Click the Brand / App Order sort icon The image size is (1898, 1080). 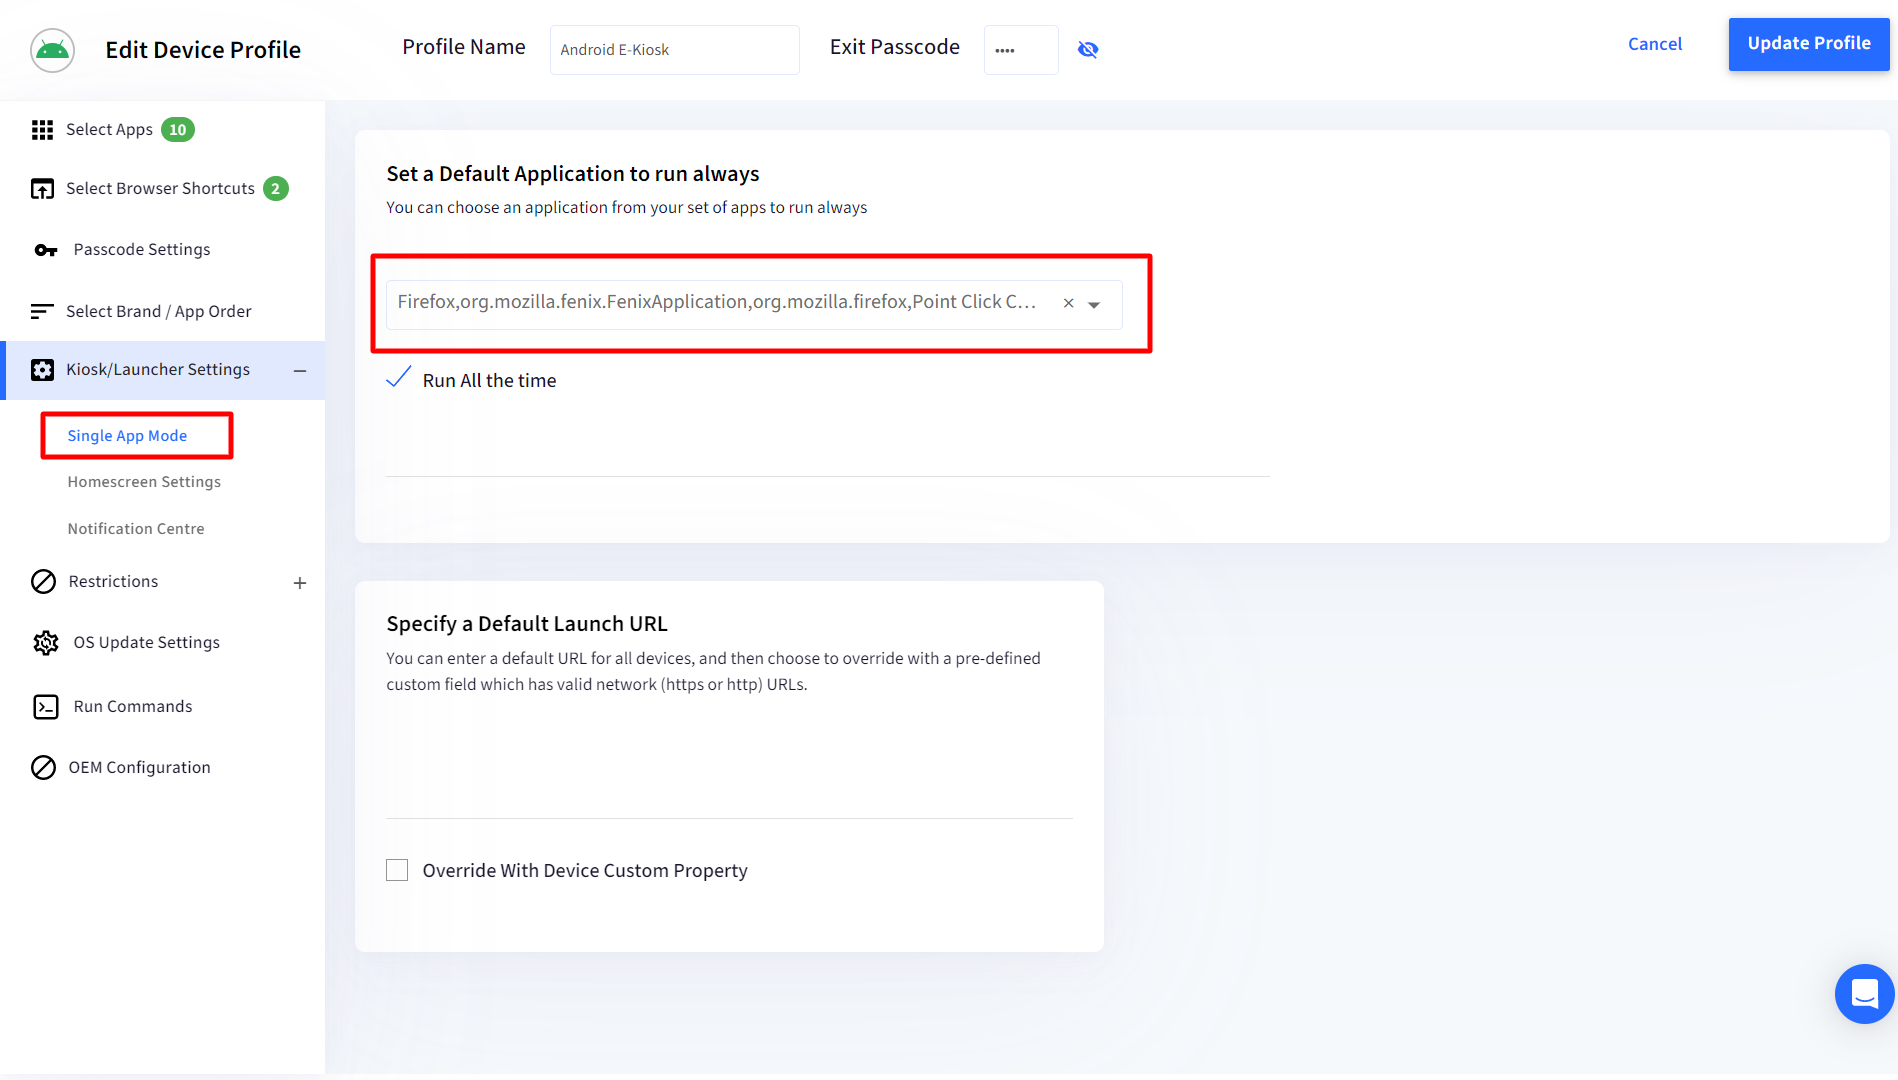pyautogui.click(x=42, y=312)
